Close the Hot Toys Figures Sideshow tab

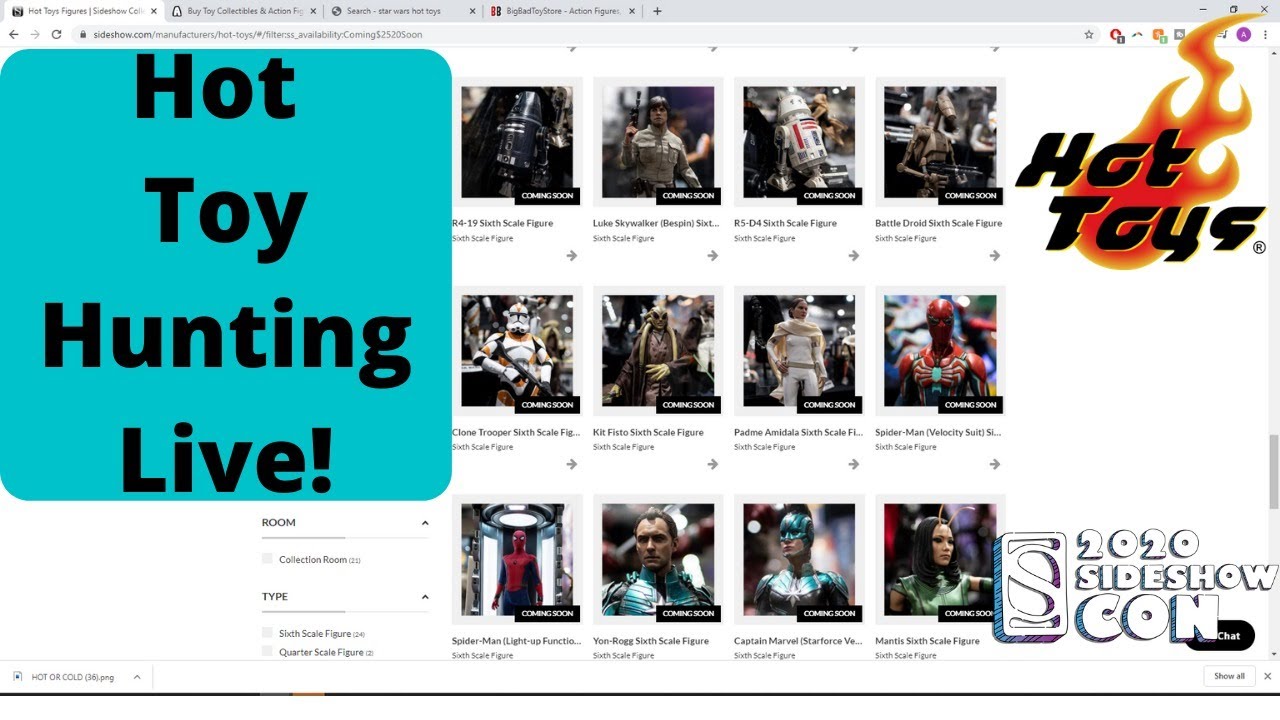[153, 11]
